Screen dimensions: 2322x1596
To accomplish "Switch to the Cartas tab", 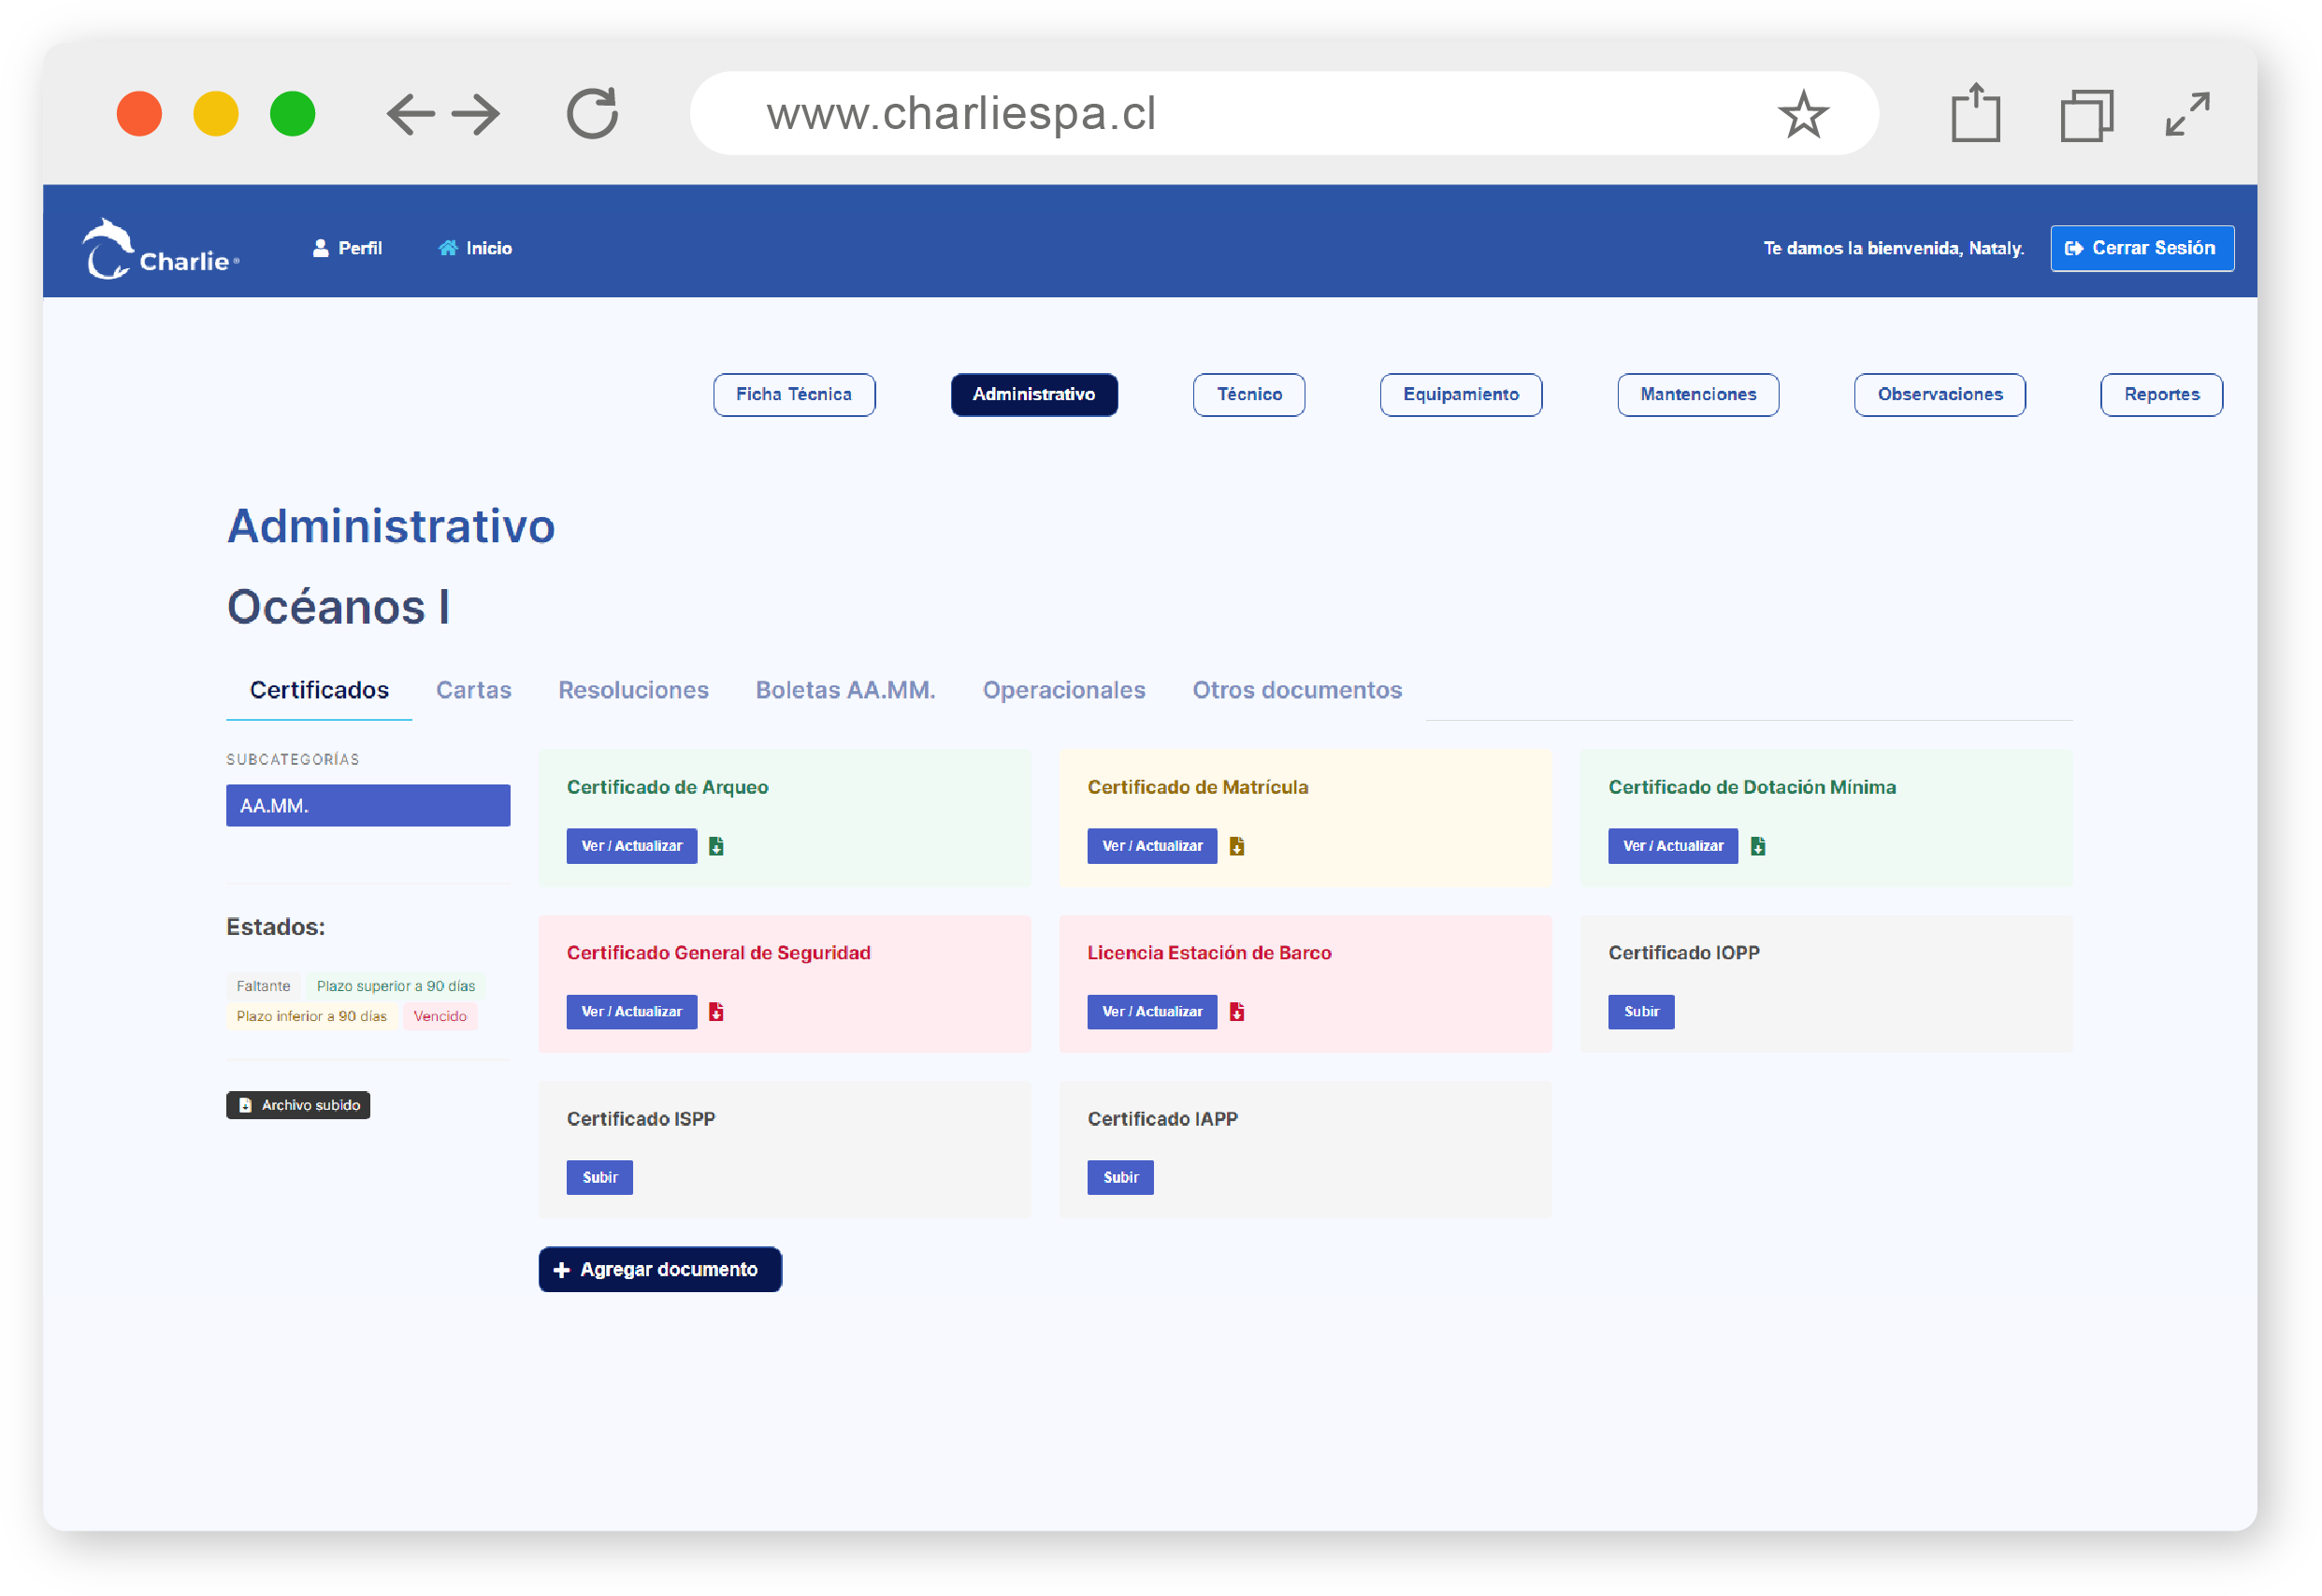I will coord(473,690).
